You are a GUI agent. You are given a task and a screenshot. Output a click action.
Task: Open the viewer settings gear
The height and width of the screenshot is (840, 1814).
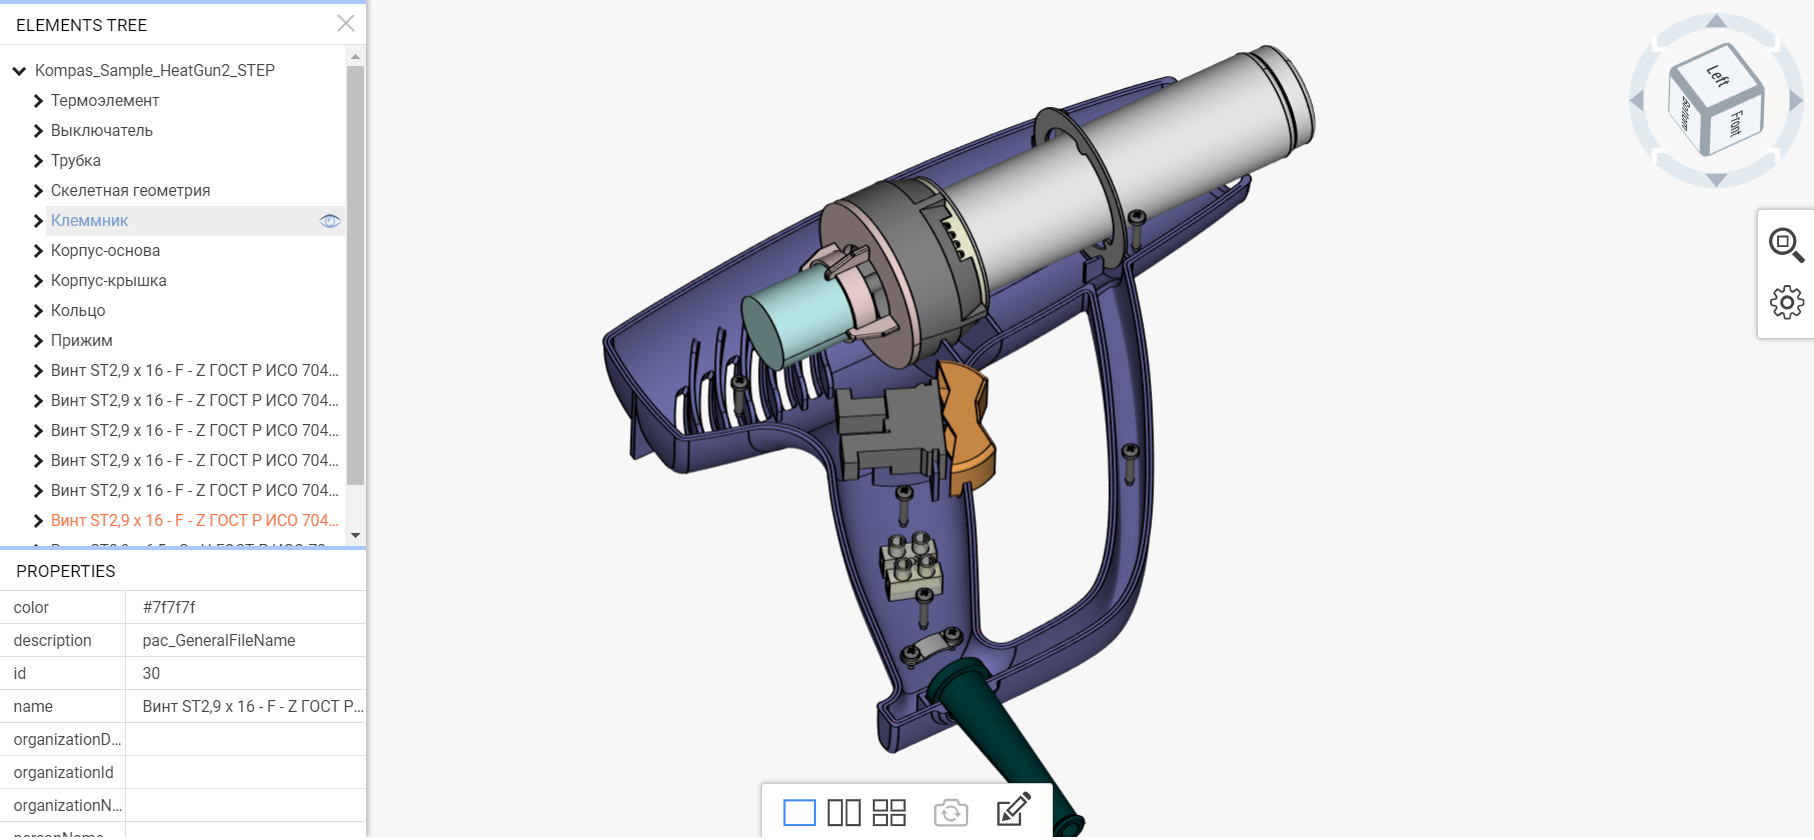click(x=1786, y=302)
